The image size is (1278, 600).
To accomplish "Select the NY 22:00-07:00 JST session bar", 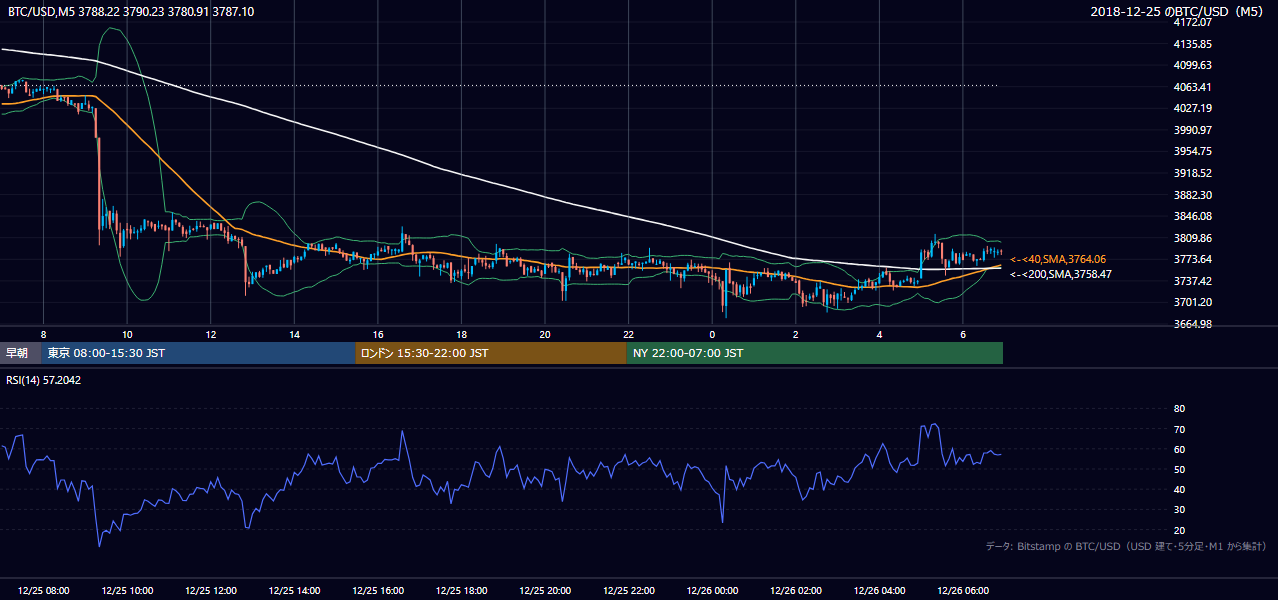I will [815, 353].
